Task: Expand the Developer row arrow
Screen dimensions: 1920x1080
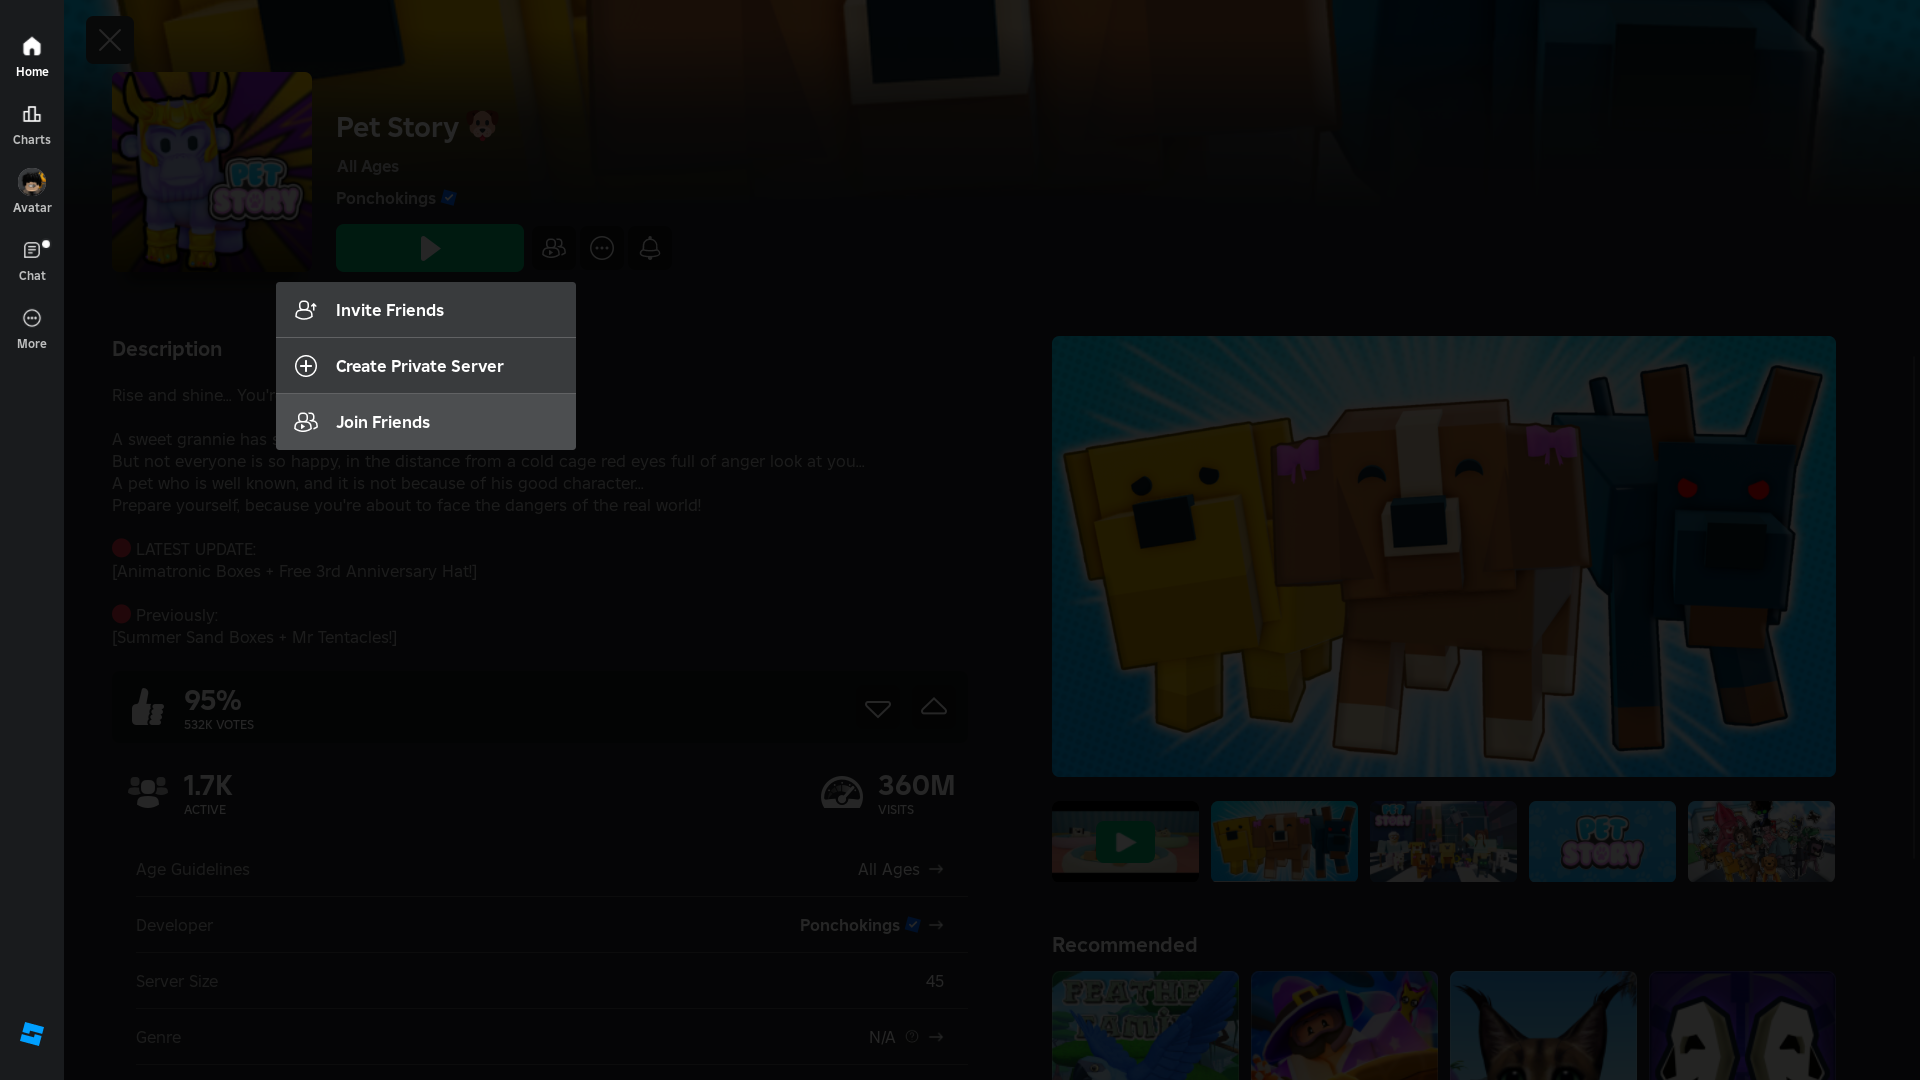Action: click(936, 925)
